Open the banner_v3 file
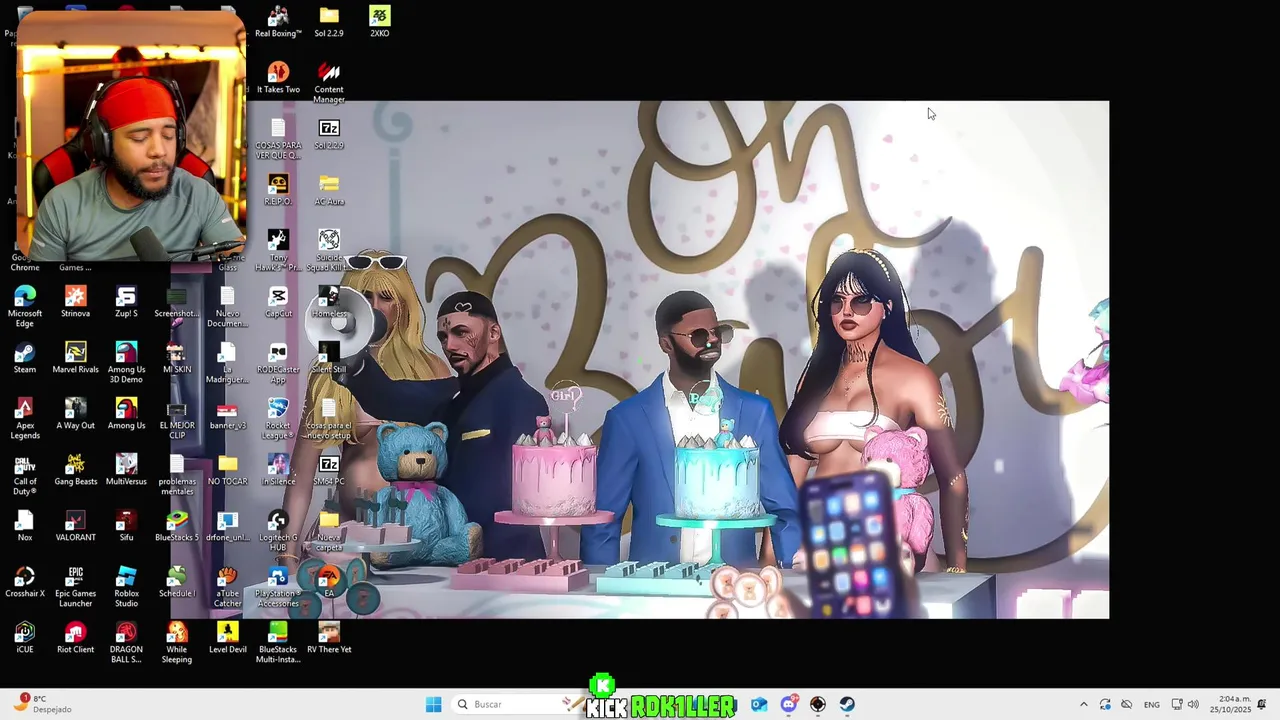This screenshot has height=720, width=1280. (x=228, y=414)
